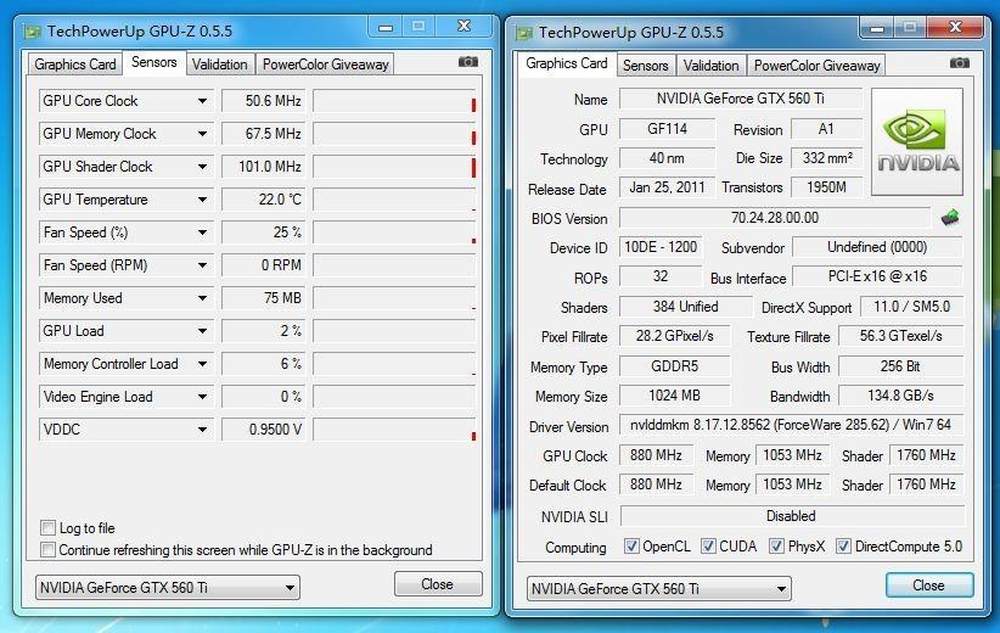
Task: Click the GPU Memory Clock graph
Action: 395,134
